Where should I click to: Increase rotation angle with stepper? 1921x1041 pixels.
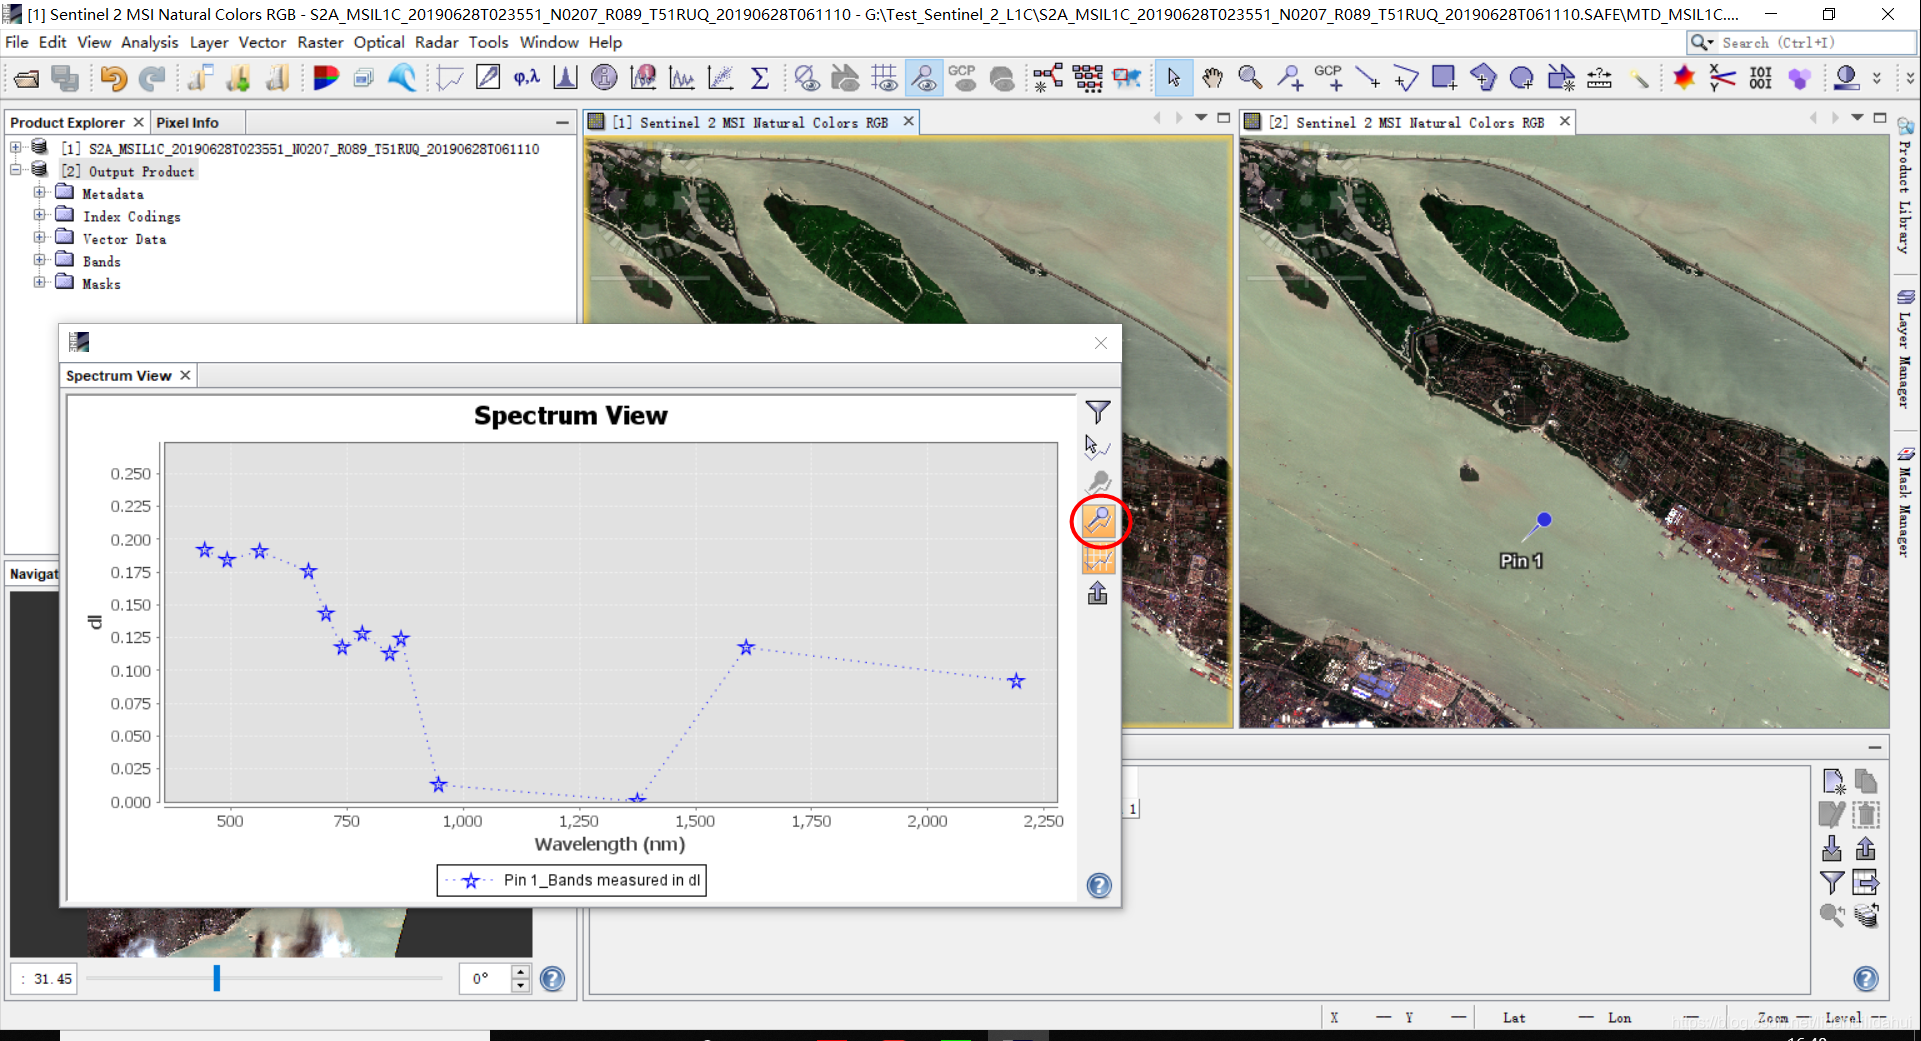click(x=520, y=971)
